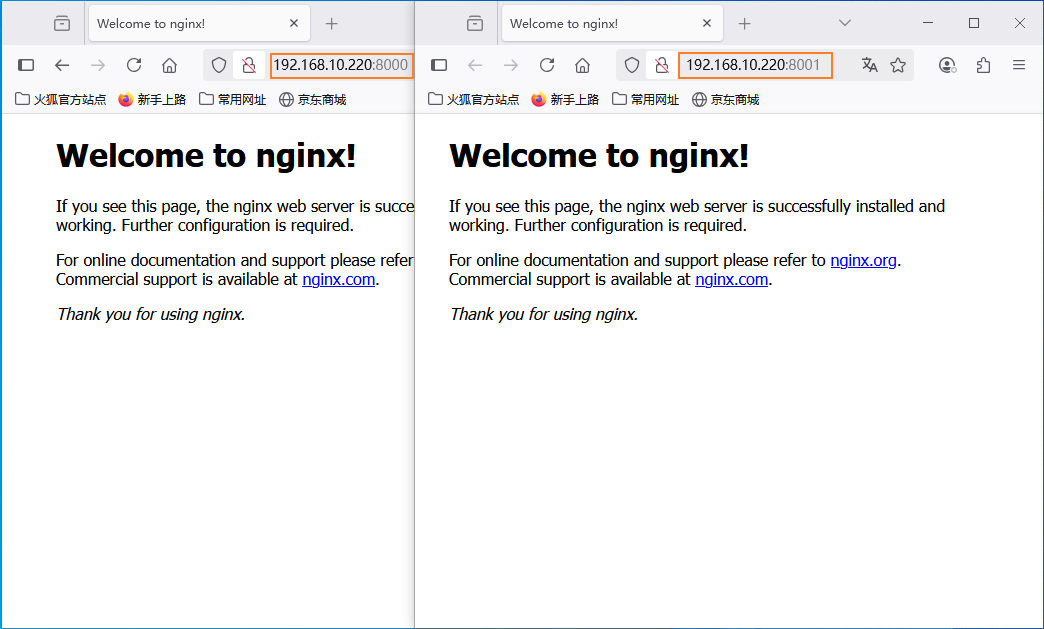This screenshot has height=629, width=1044.
Task: Focus the address bar showing port 8000
Action: [x=342, y=65]
